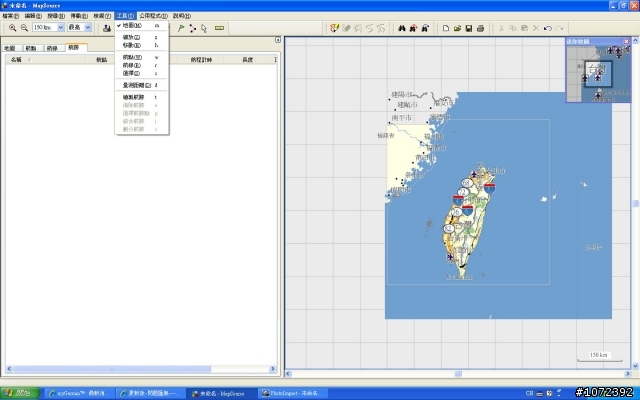Click map vertical scrollbar down arrow
Viewport: 640px width, 400px height.
point(636,366)
